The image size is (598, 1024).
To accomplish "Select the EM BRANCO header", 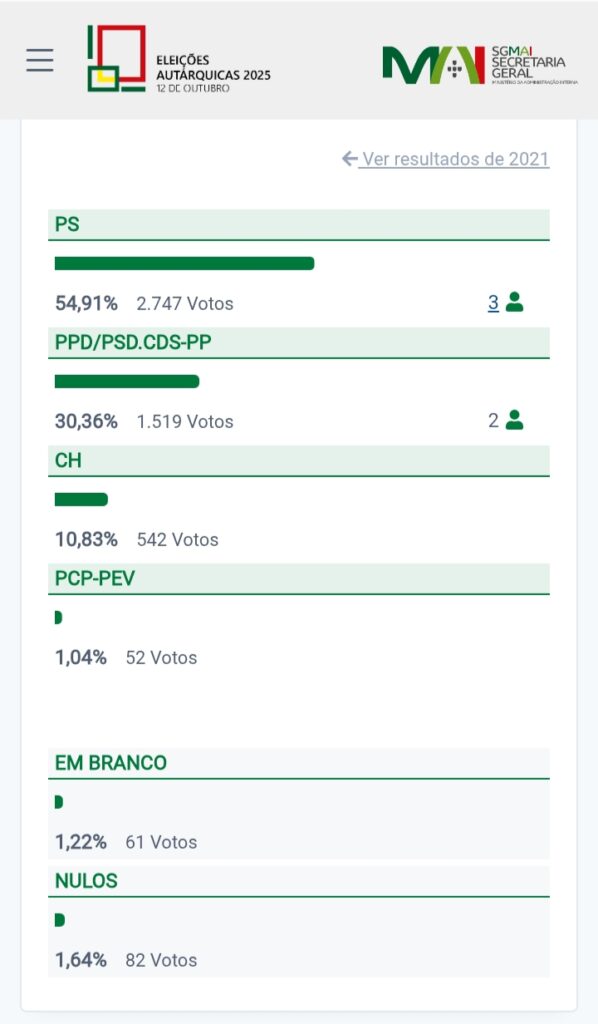I will pyautogui.click(x=298, y=763).
